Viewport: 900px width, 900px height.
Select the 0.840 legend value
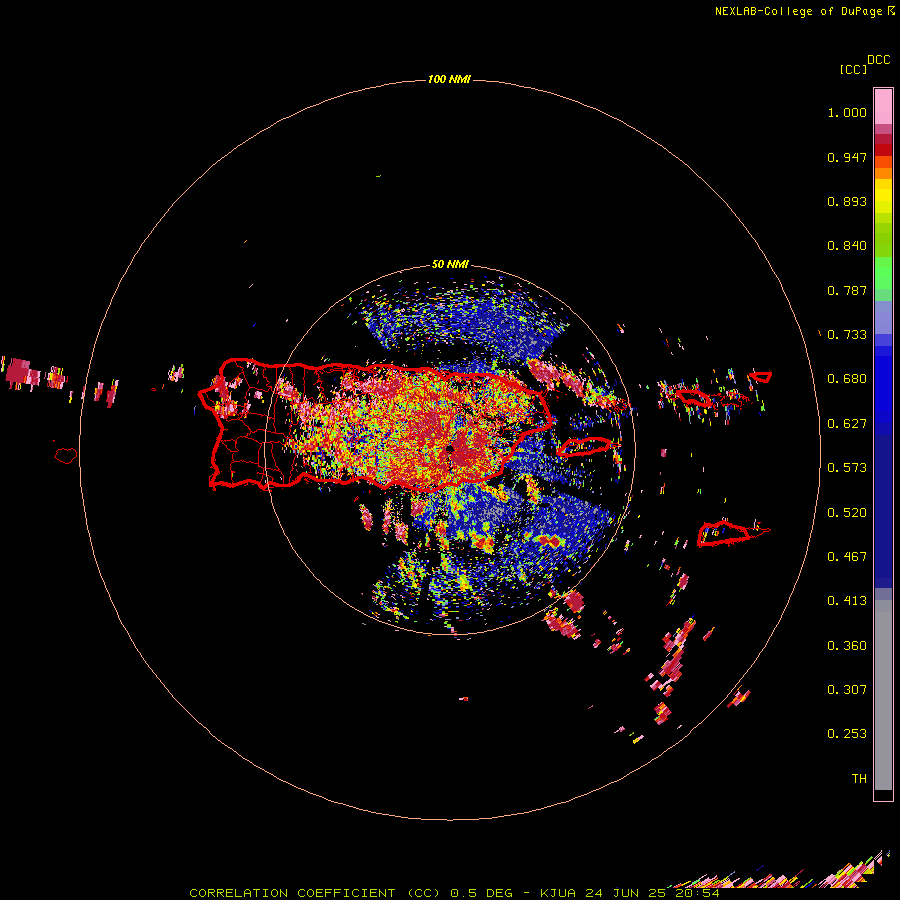[x=847, y=246]
